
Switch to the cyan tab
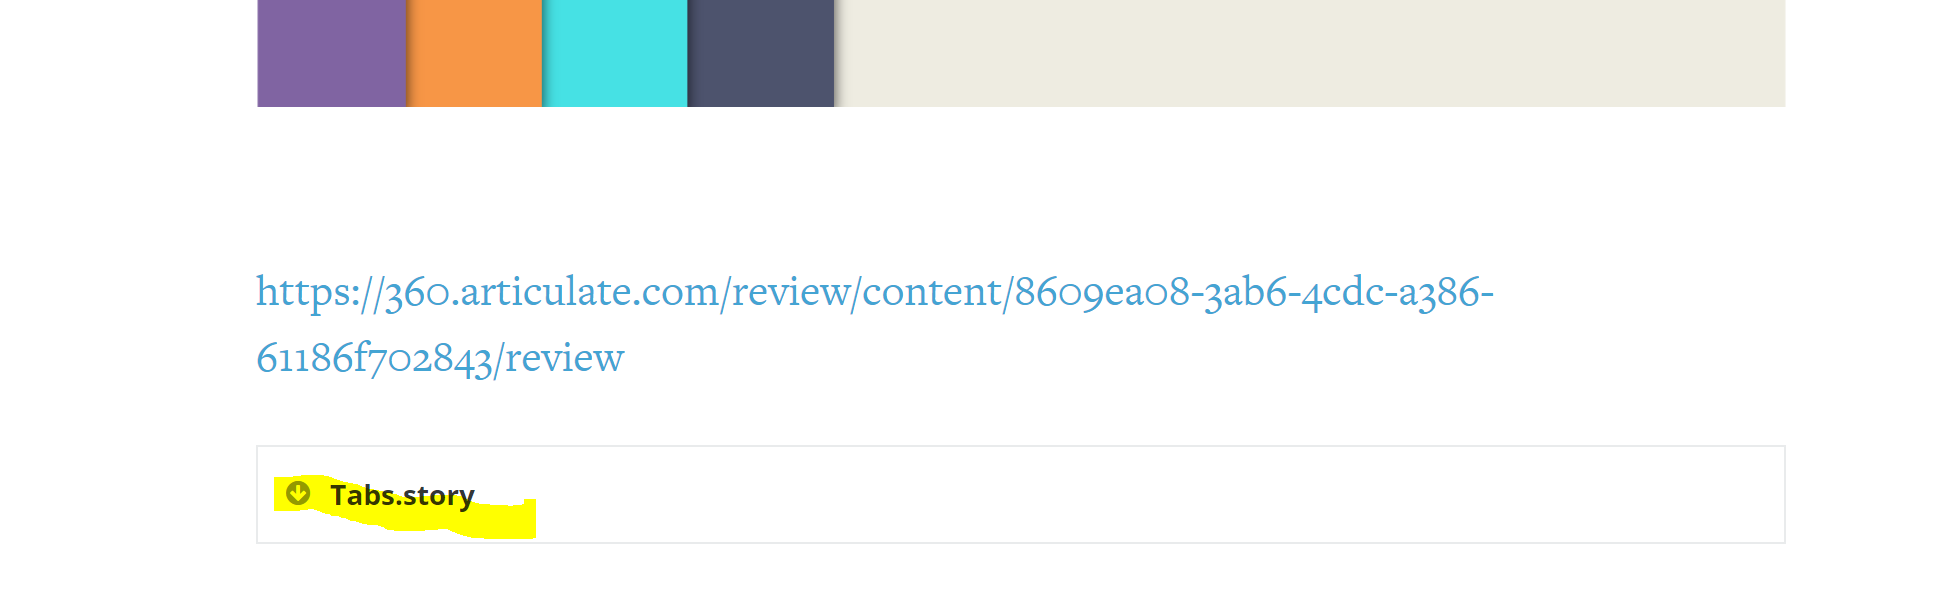[x=615, y=53]
